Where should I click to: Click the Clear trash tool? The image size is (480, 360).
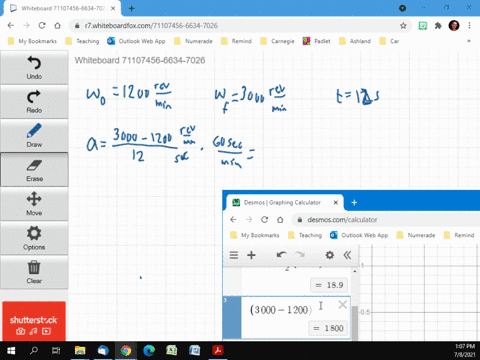coord(34,272)
